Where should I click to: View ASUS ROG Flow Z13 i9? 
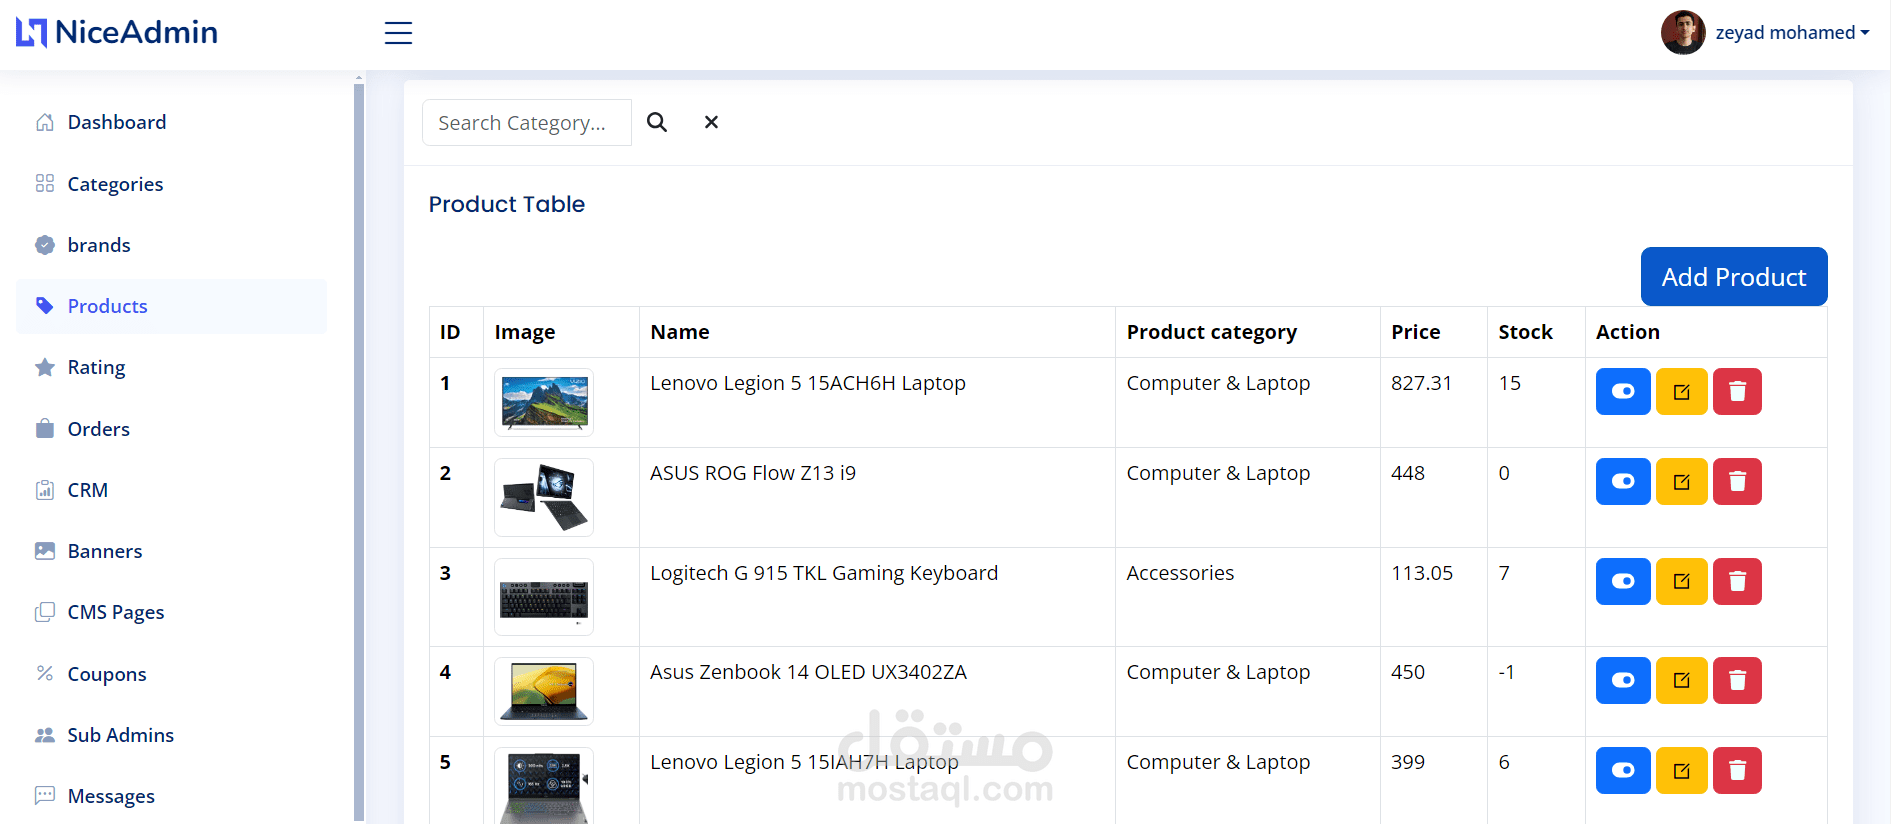tap(1623, 481)
